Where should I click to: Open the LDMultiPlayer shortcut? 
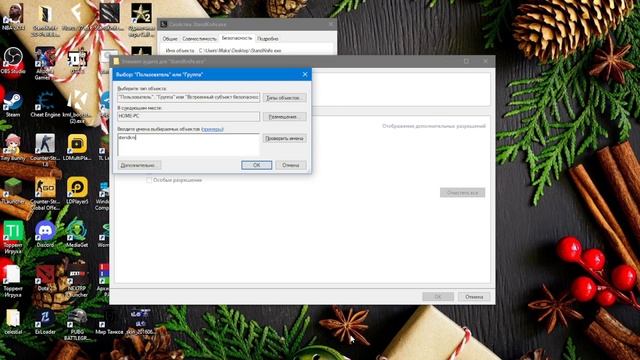click(x=77, y=147)
